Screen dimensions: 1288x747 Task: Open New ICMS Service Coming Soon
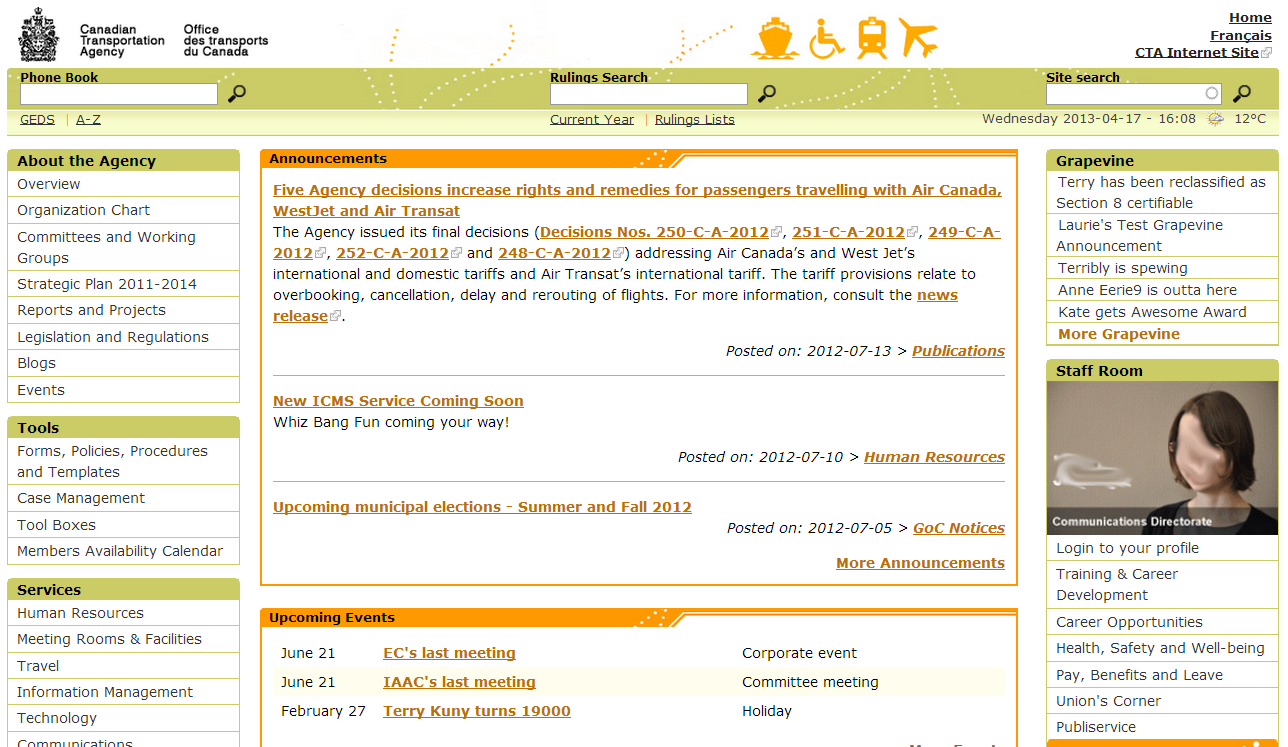[398, 401]
